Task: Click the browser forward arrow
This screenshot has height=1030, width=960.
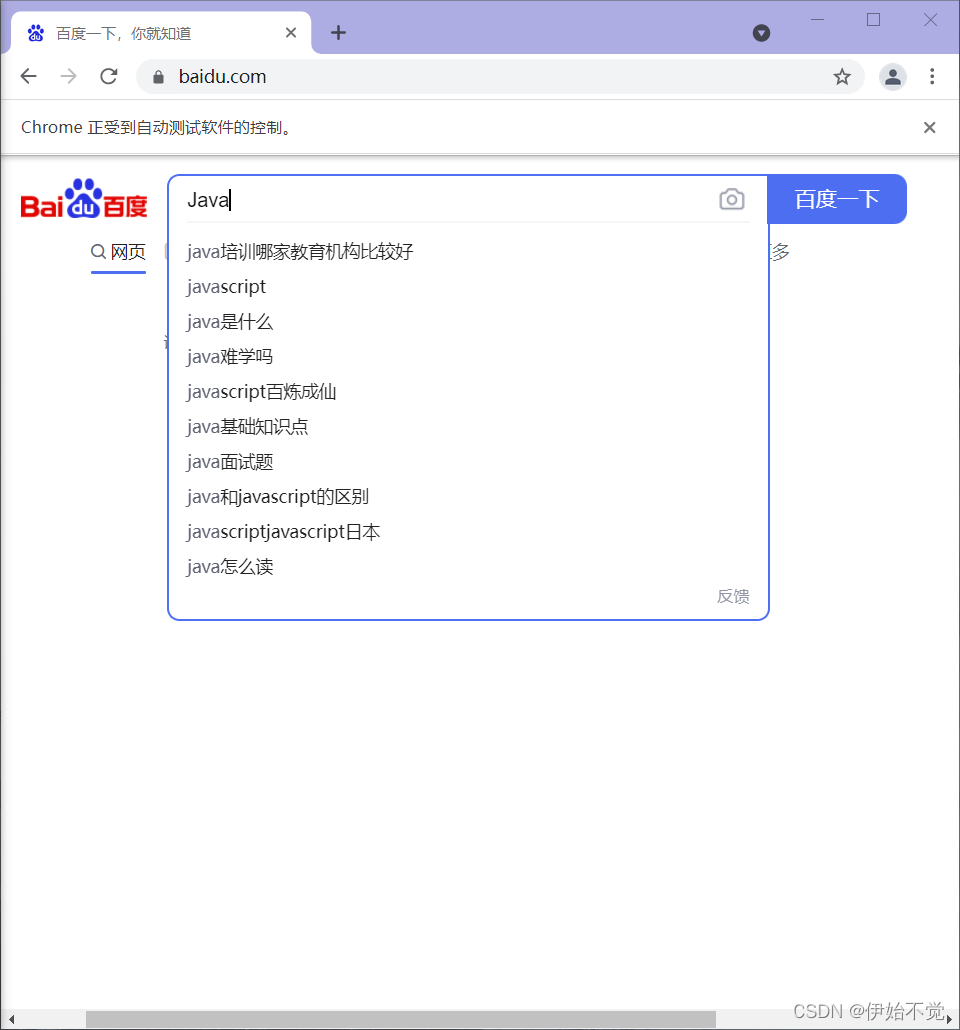Action: pyautogui.click(x=68, y=76)
